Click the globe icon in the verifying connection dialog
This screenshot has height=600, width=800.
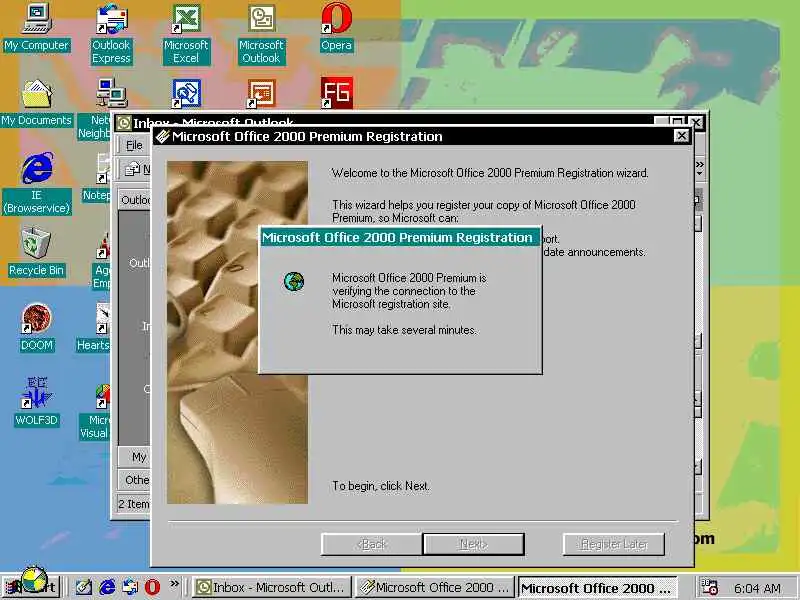pos(294,282)
